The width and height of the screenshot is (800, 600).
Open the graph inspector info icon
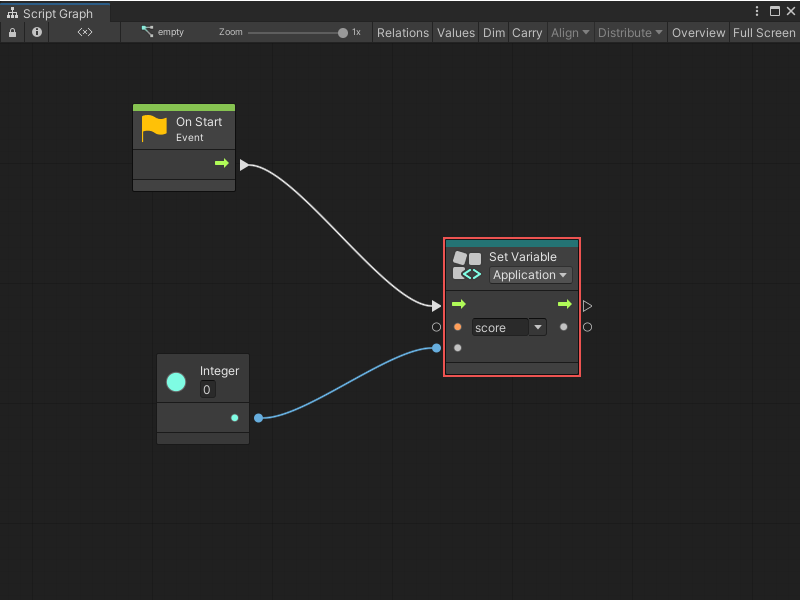pos(36,32)
